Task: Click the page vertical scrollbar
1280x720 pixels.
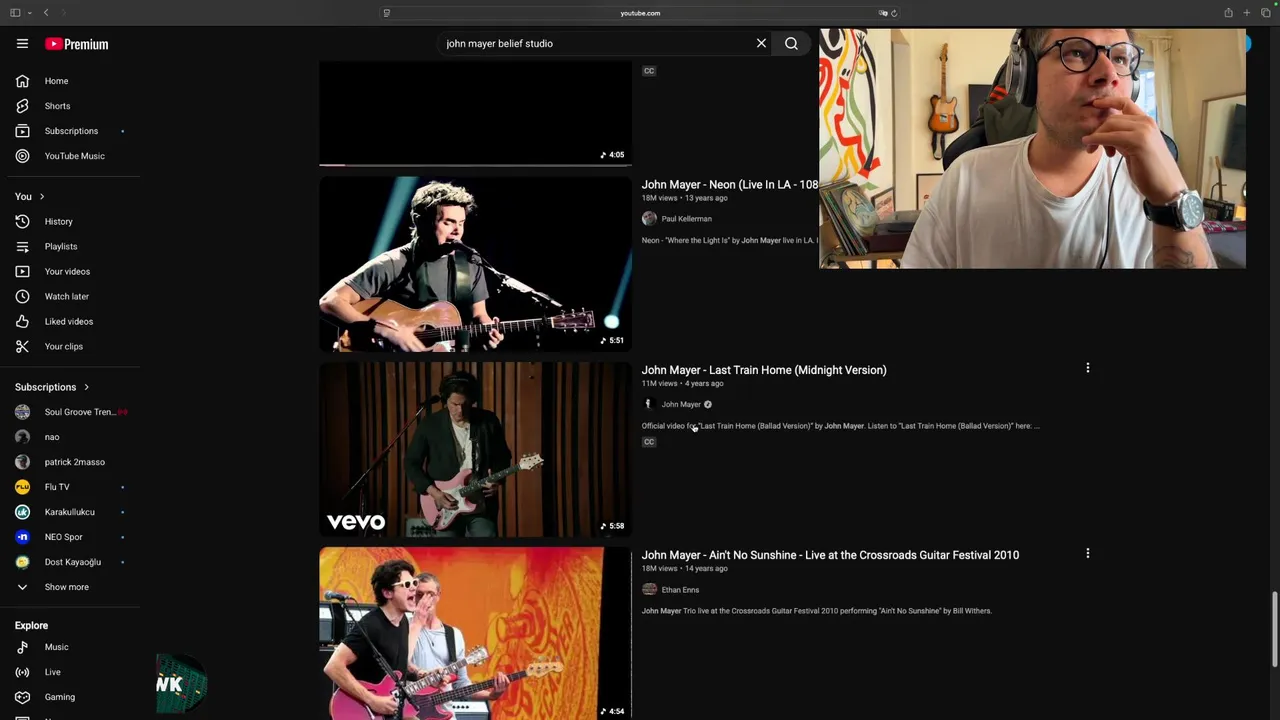Action: tap(1274, 630)
